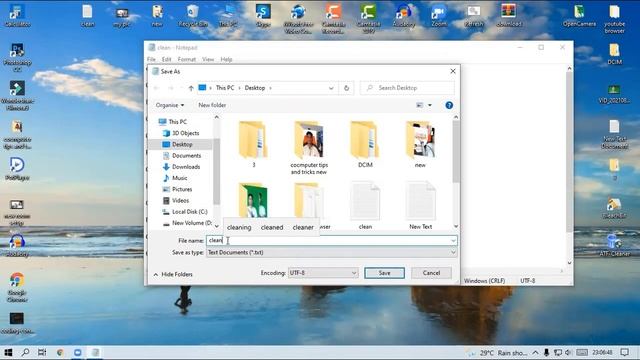Select the 'new' folder in the file list
The image size is (640, 360).
(x=420, y=144)
